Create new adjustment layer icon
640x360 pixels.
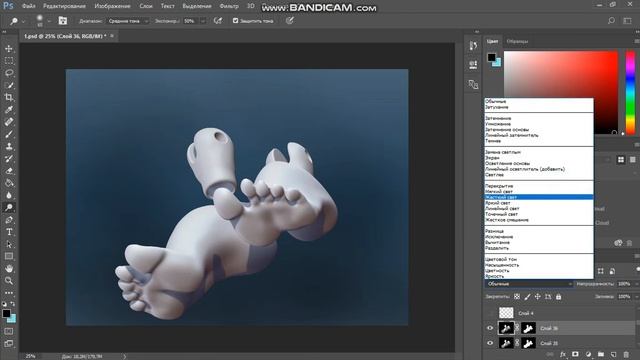click(x=588, y=354)
